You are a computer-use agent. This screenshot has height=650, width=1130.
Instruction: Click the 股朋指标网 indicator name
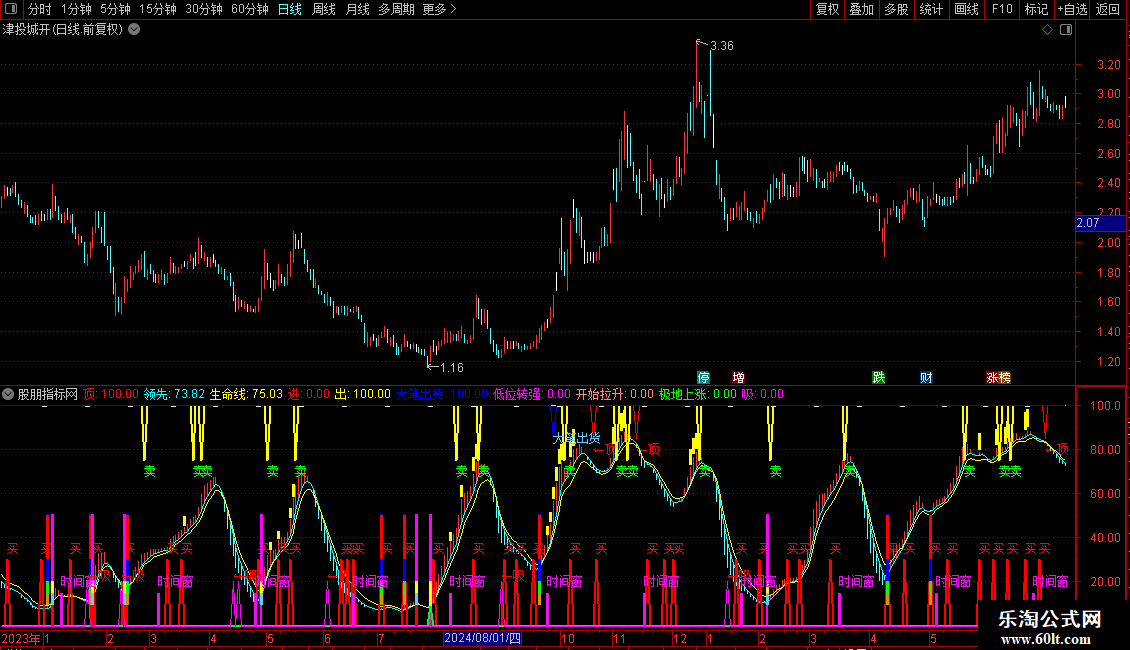[x=48, y=394]
